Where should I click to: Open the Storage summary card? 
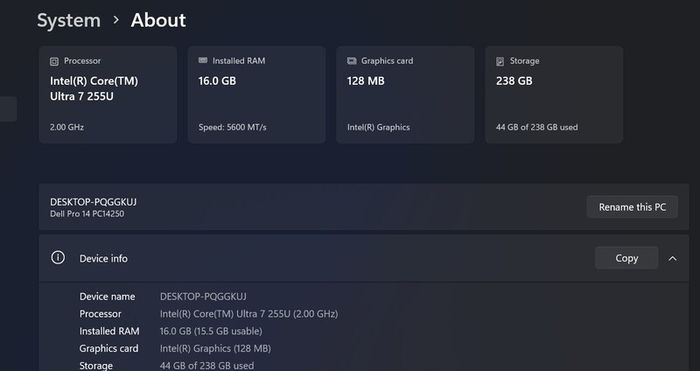(x=554, y=95)
